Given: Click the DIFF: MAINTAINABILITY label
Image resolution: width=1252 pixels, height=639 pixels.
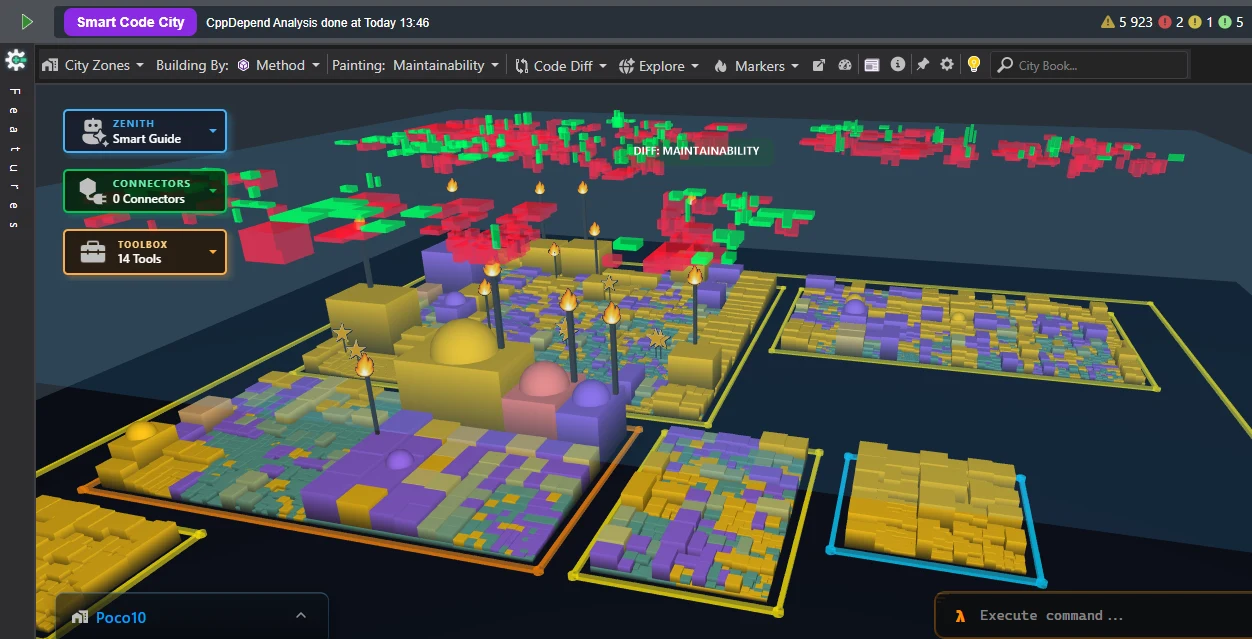Looking at the screenshot, I should click(x=696, y=151).
